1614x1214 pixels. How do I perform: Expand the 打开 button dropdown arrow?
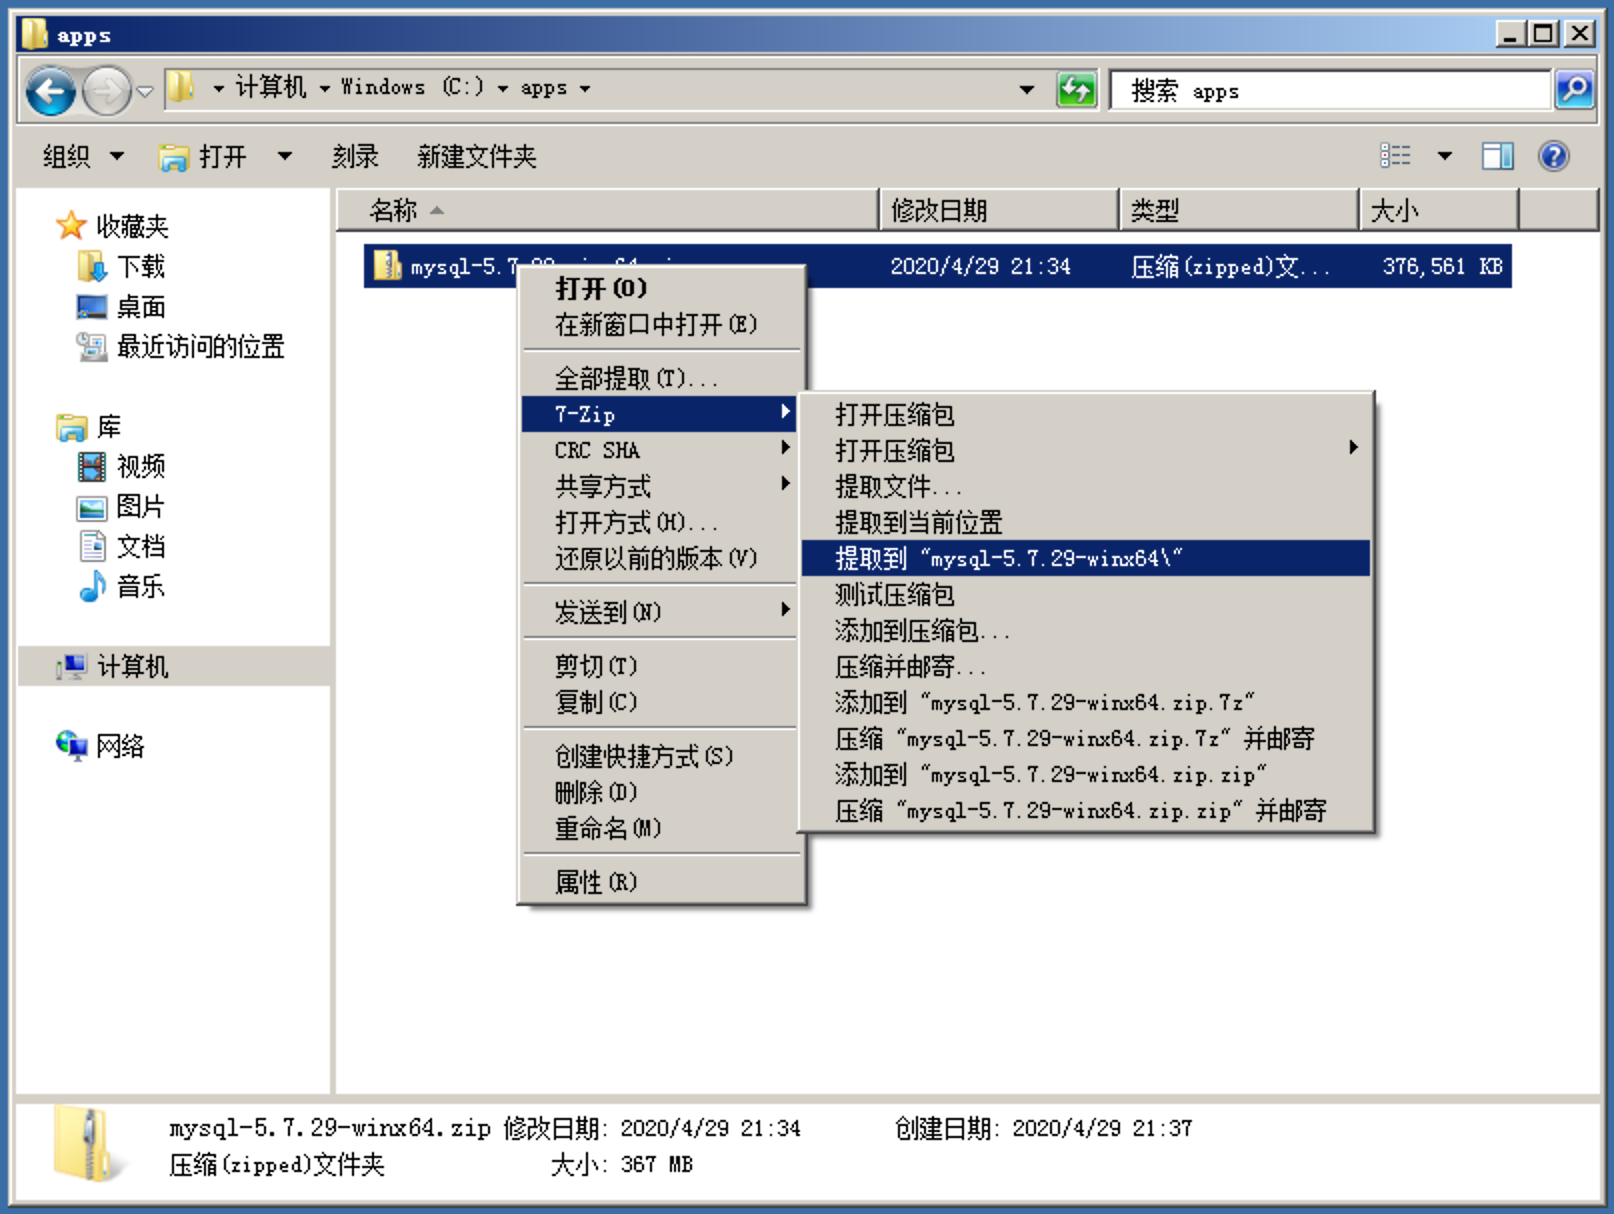[285, 156]
